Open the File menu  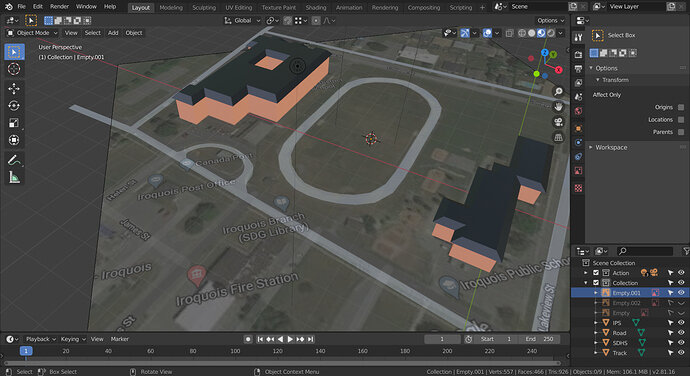click(22, 7)
